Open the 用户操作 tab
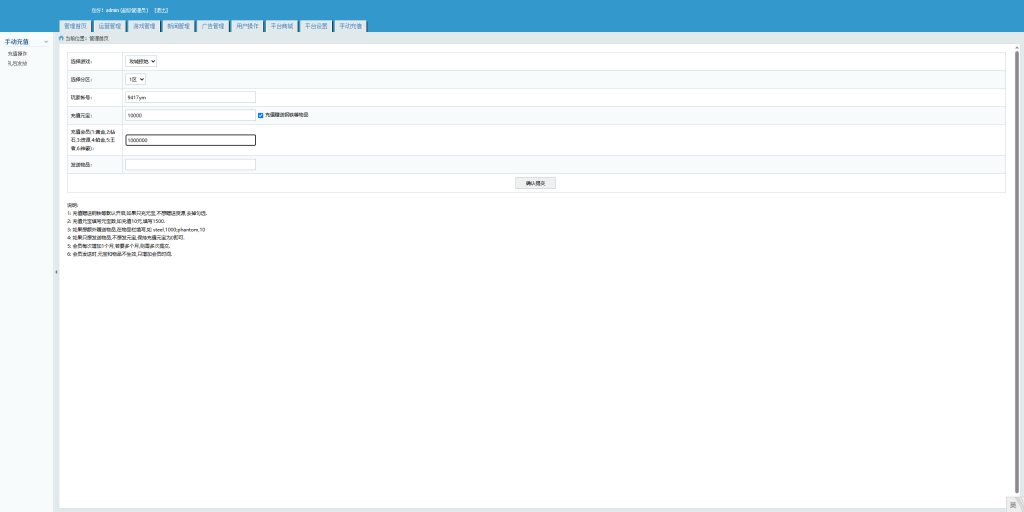This screenshot has height=512, width=1024. (x=247, y=26)
